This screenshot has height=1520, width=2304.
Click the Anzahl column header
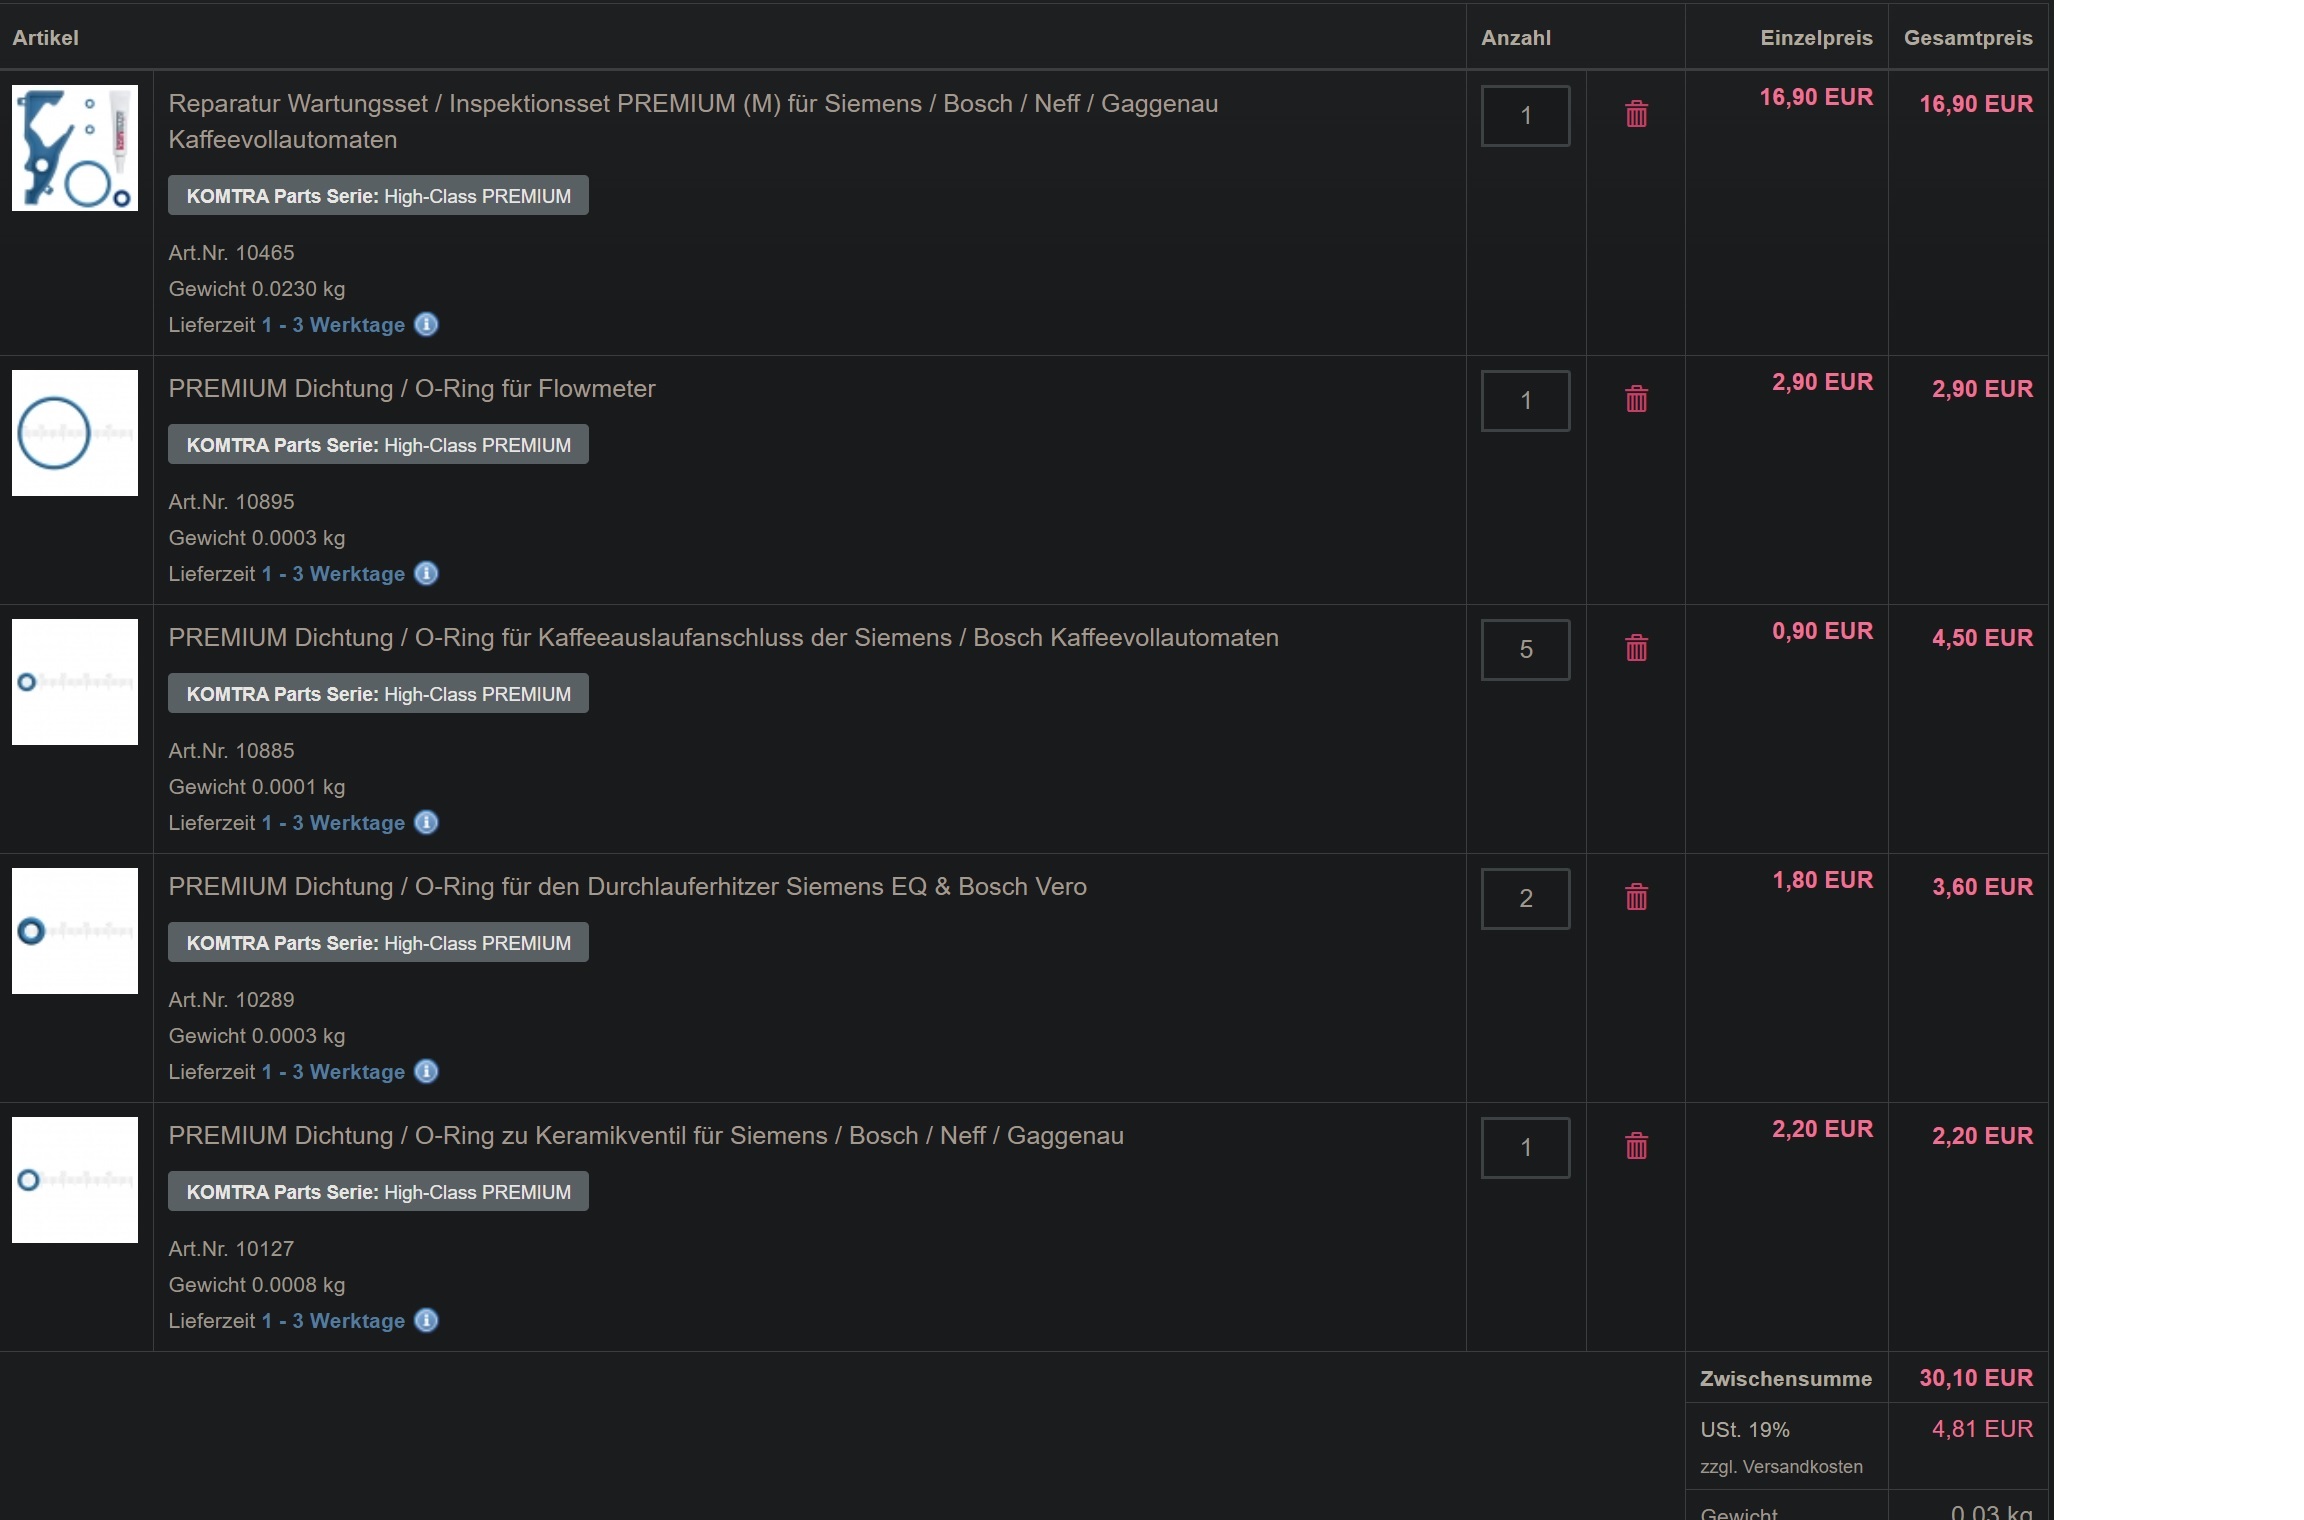1516,38
